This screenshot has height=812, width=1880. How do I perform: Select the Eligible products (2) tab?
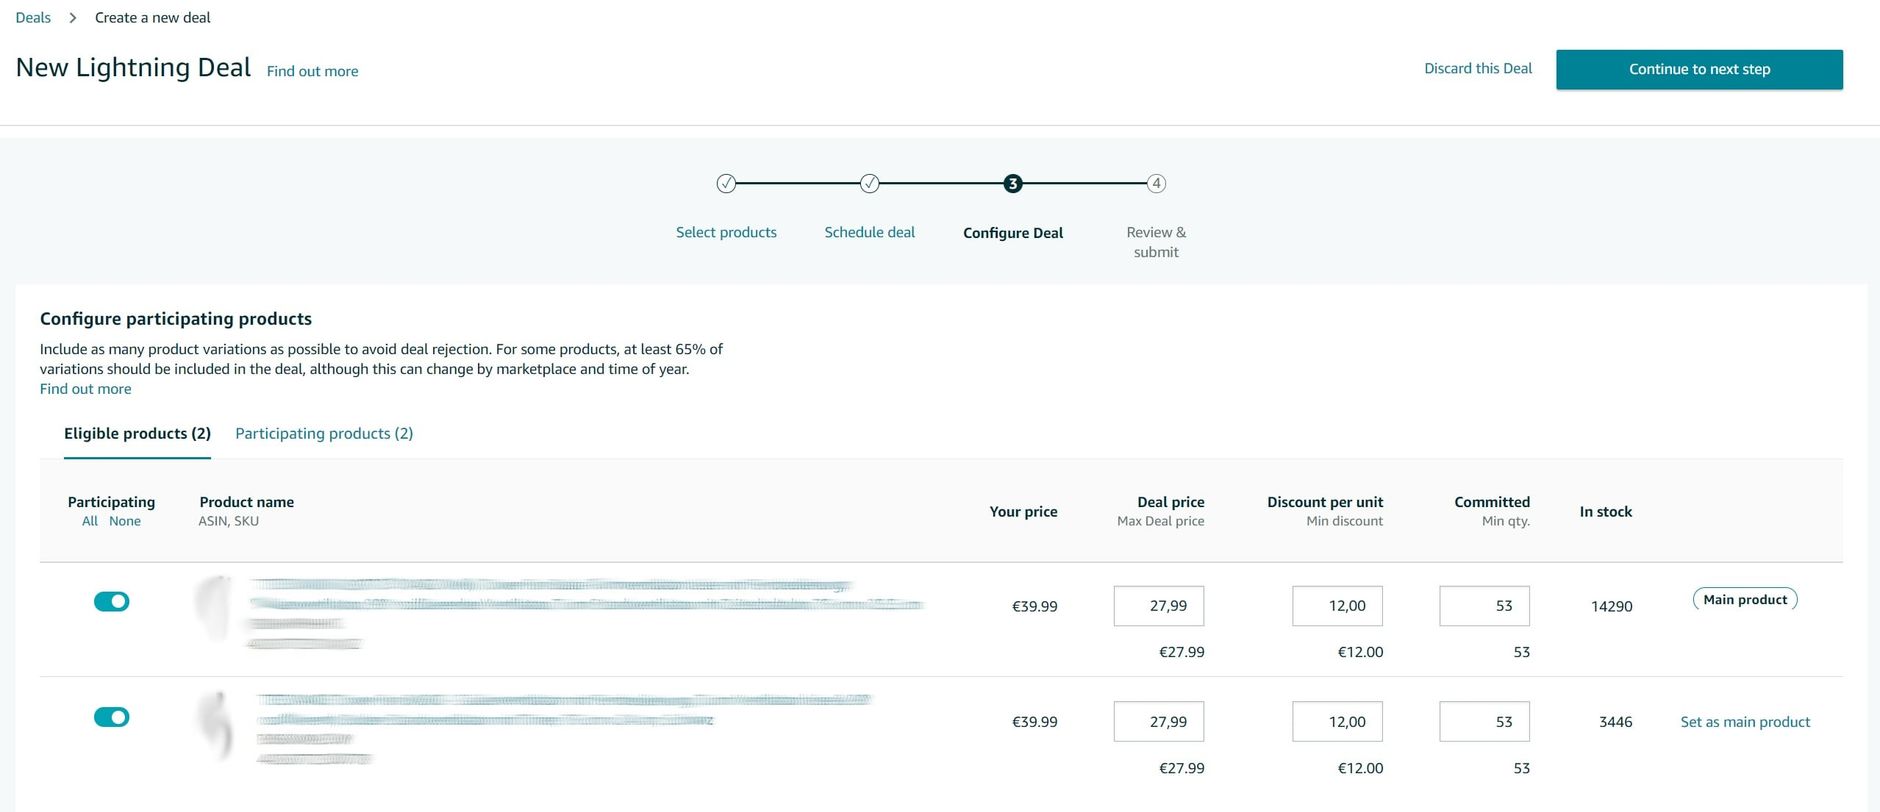click(x=137, y=433)
